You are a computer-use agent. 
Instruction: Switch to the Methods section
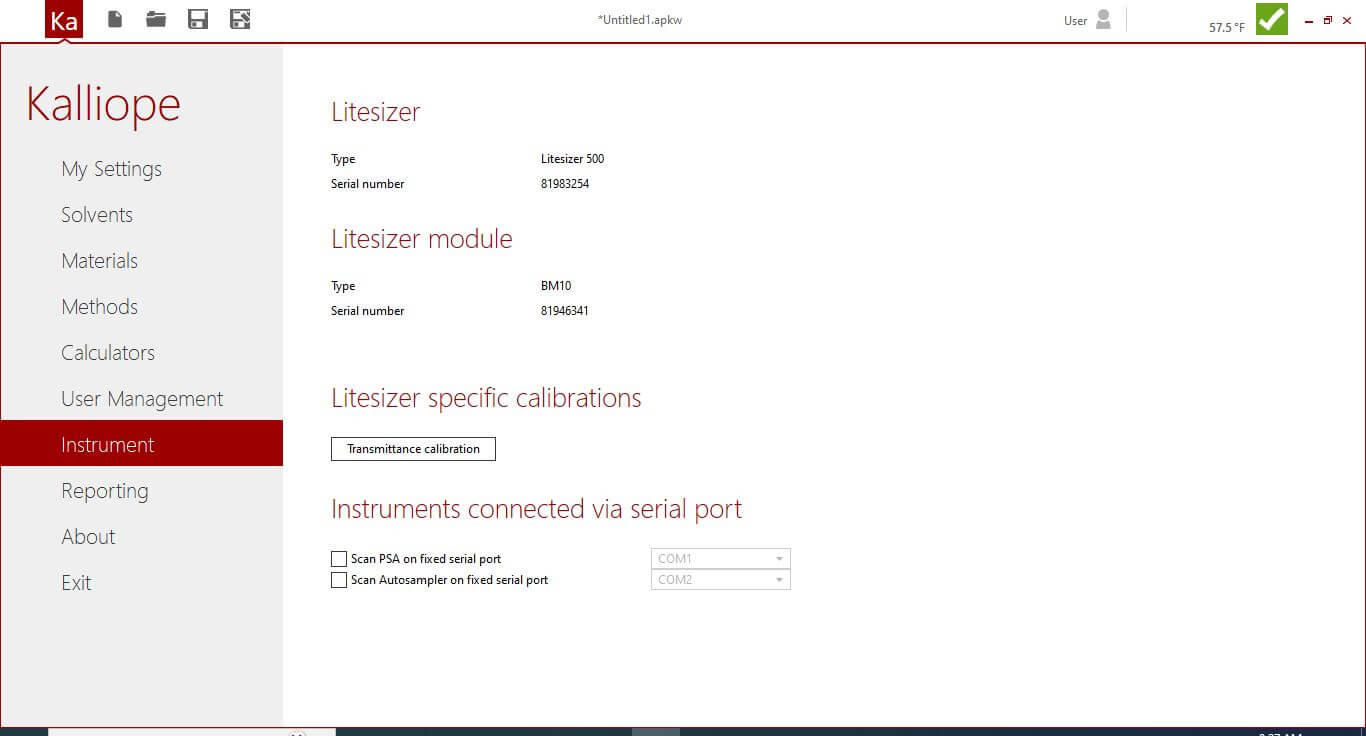point(99,307)
